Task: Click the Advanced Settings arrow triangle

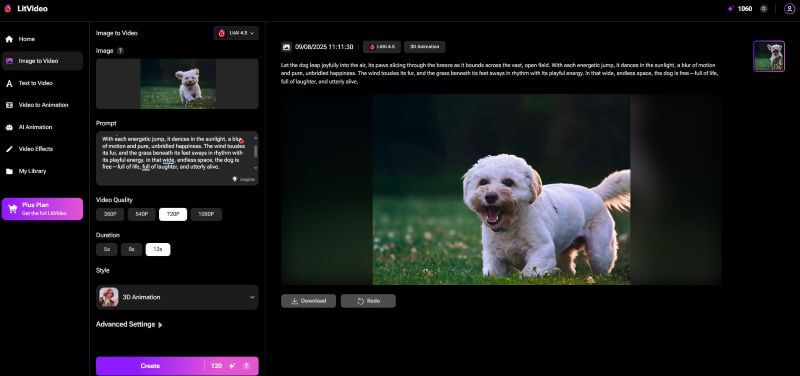Action: coord(160,325)
